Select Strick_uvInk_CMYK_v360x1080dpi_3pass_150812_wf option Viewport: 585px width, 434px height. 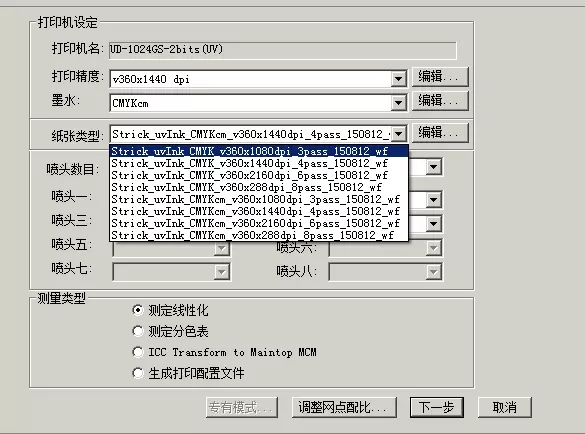[x=259, y=151]
